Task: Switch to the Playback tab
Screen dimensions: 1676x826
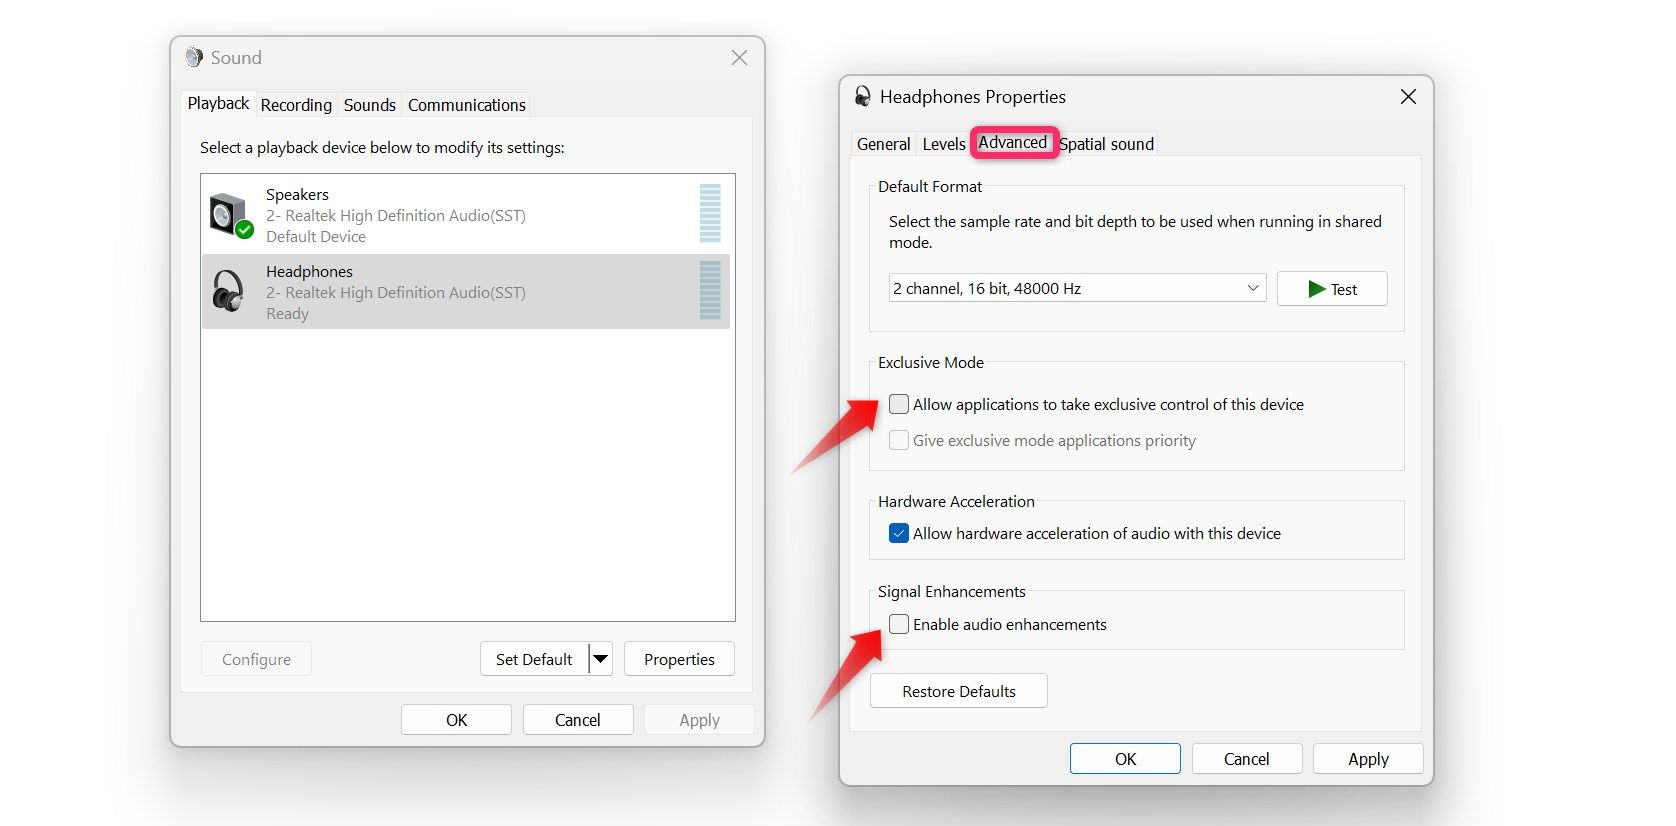Action: coord(218,104)
